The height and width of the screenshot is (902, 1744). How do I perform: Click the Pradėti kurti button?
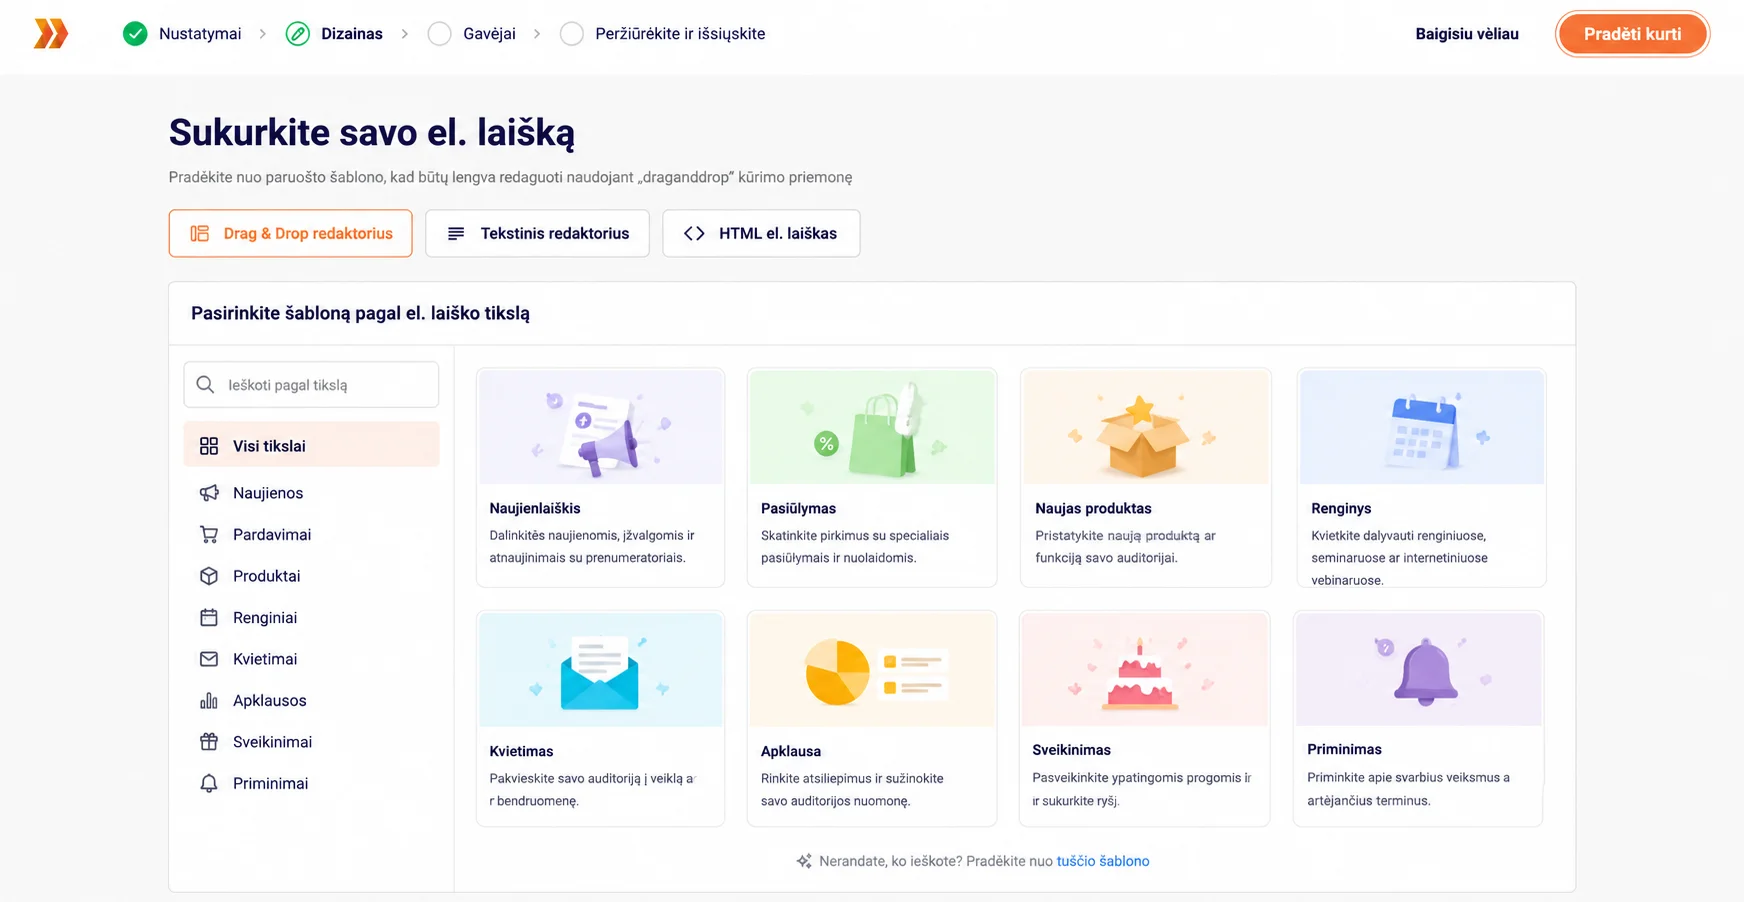(1632, 34)
